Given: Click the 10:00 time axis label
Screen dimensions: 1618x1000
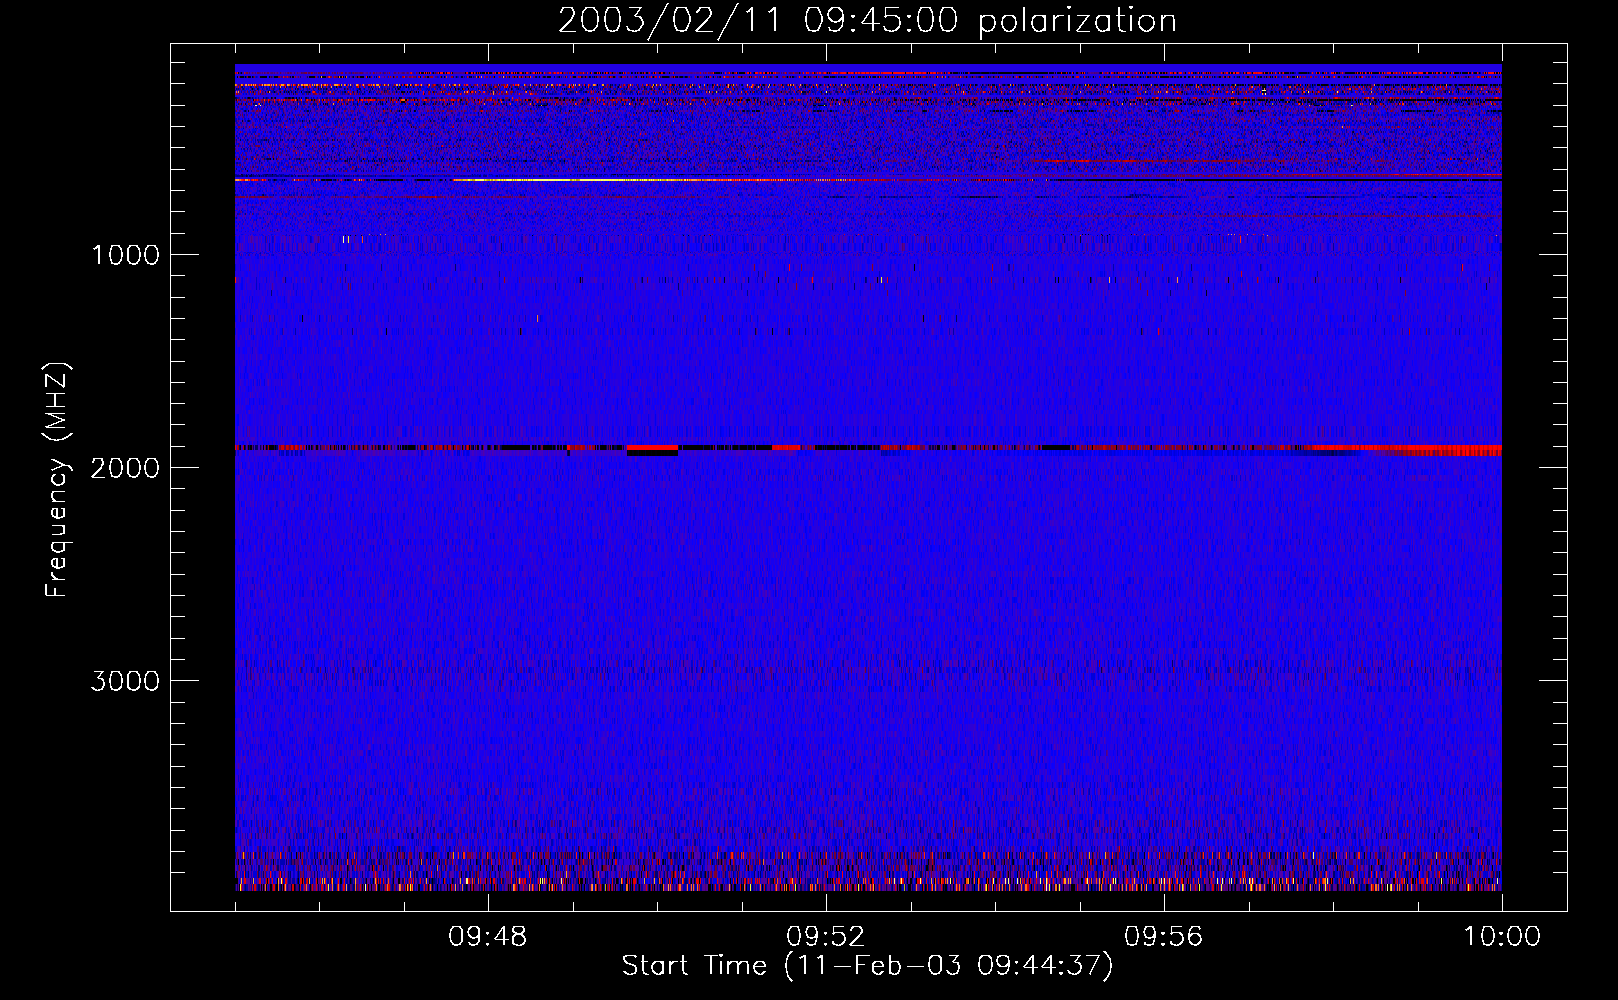Looking at the screenshot, I should click(1502, 937).
